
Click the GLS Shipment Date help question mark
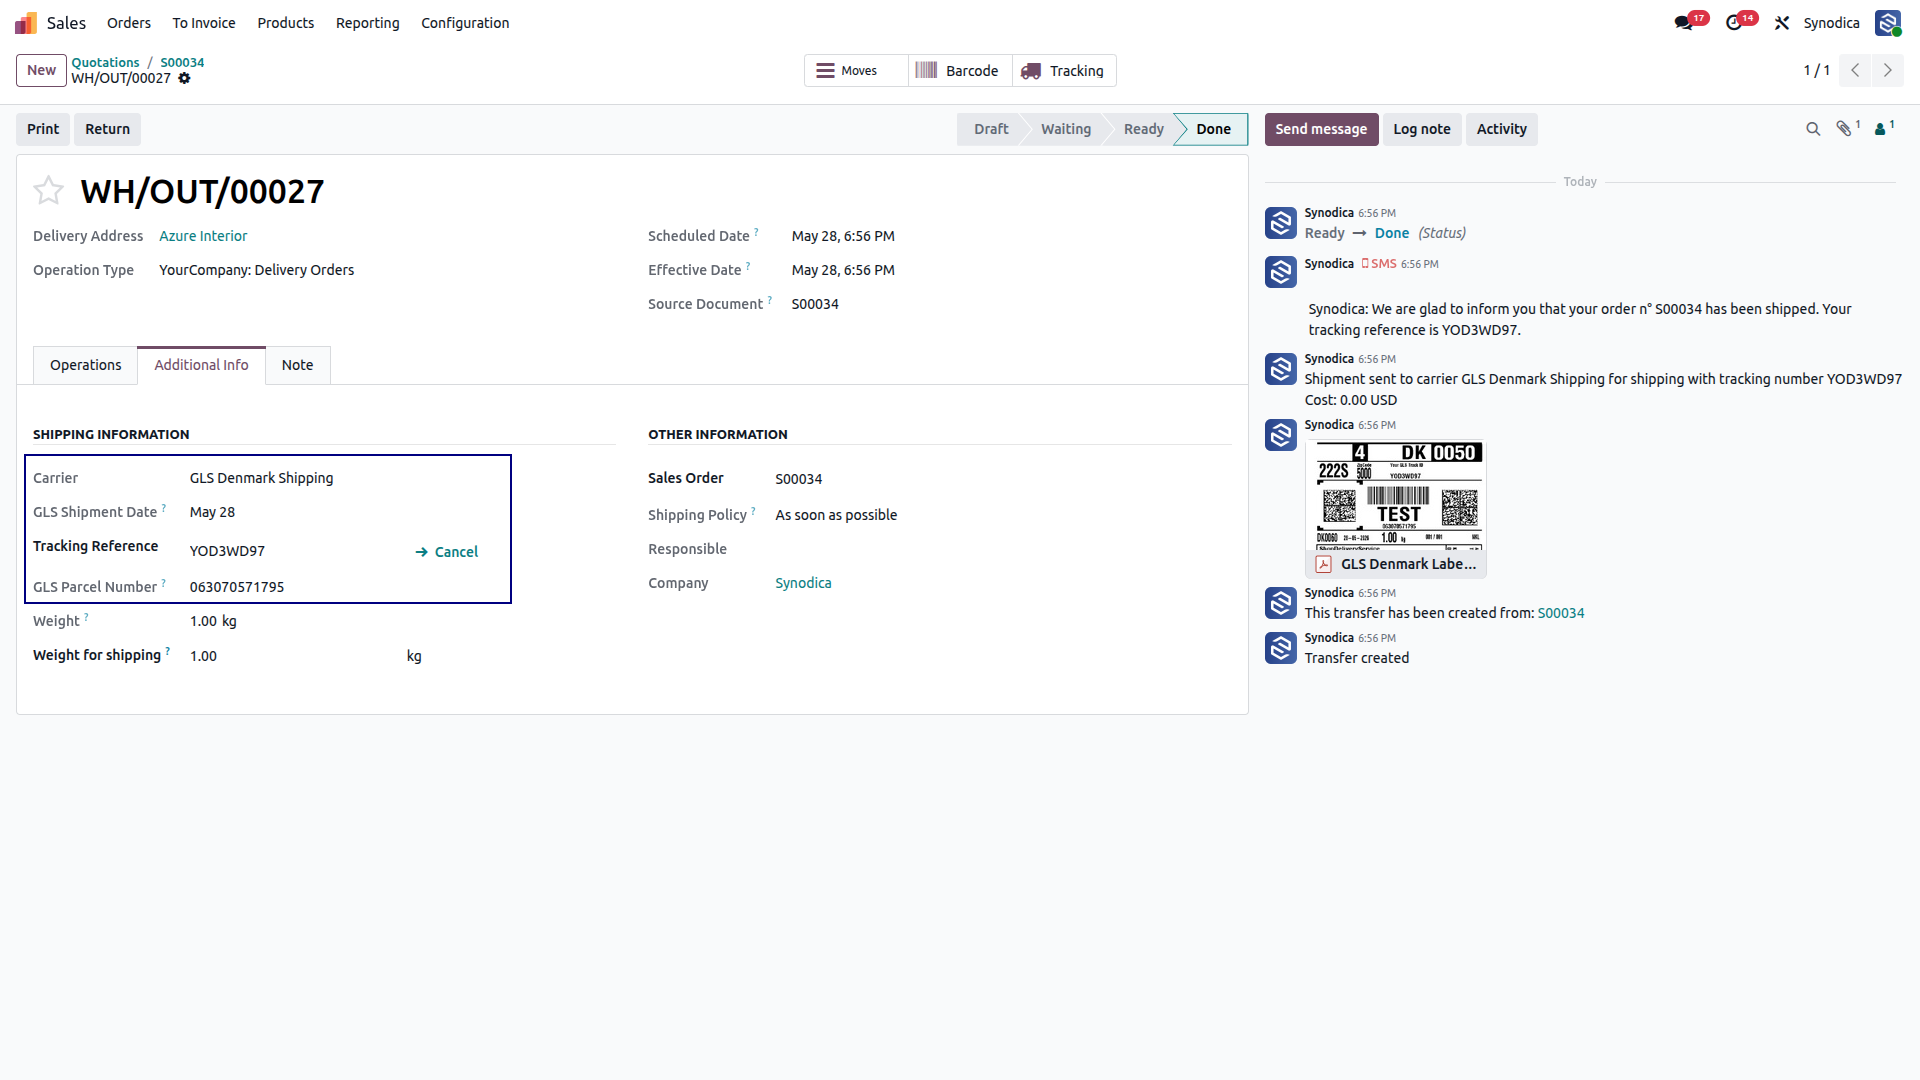[x=164, y=508]
